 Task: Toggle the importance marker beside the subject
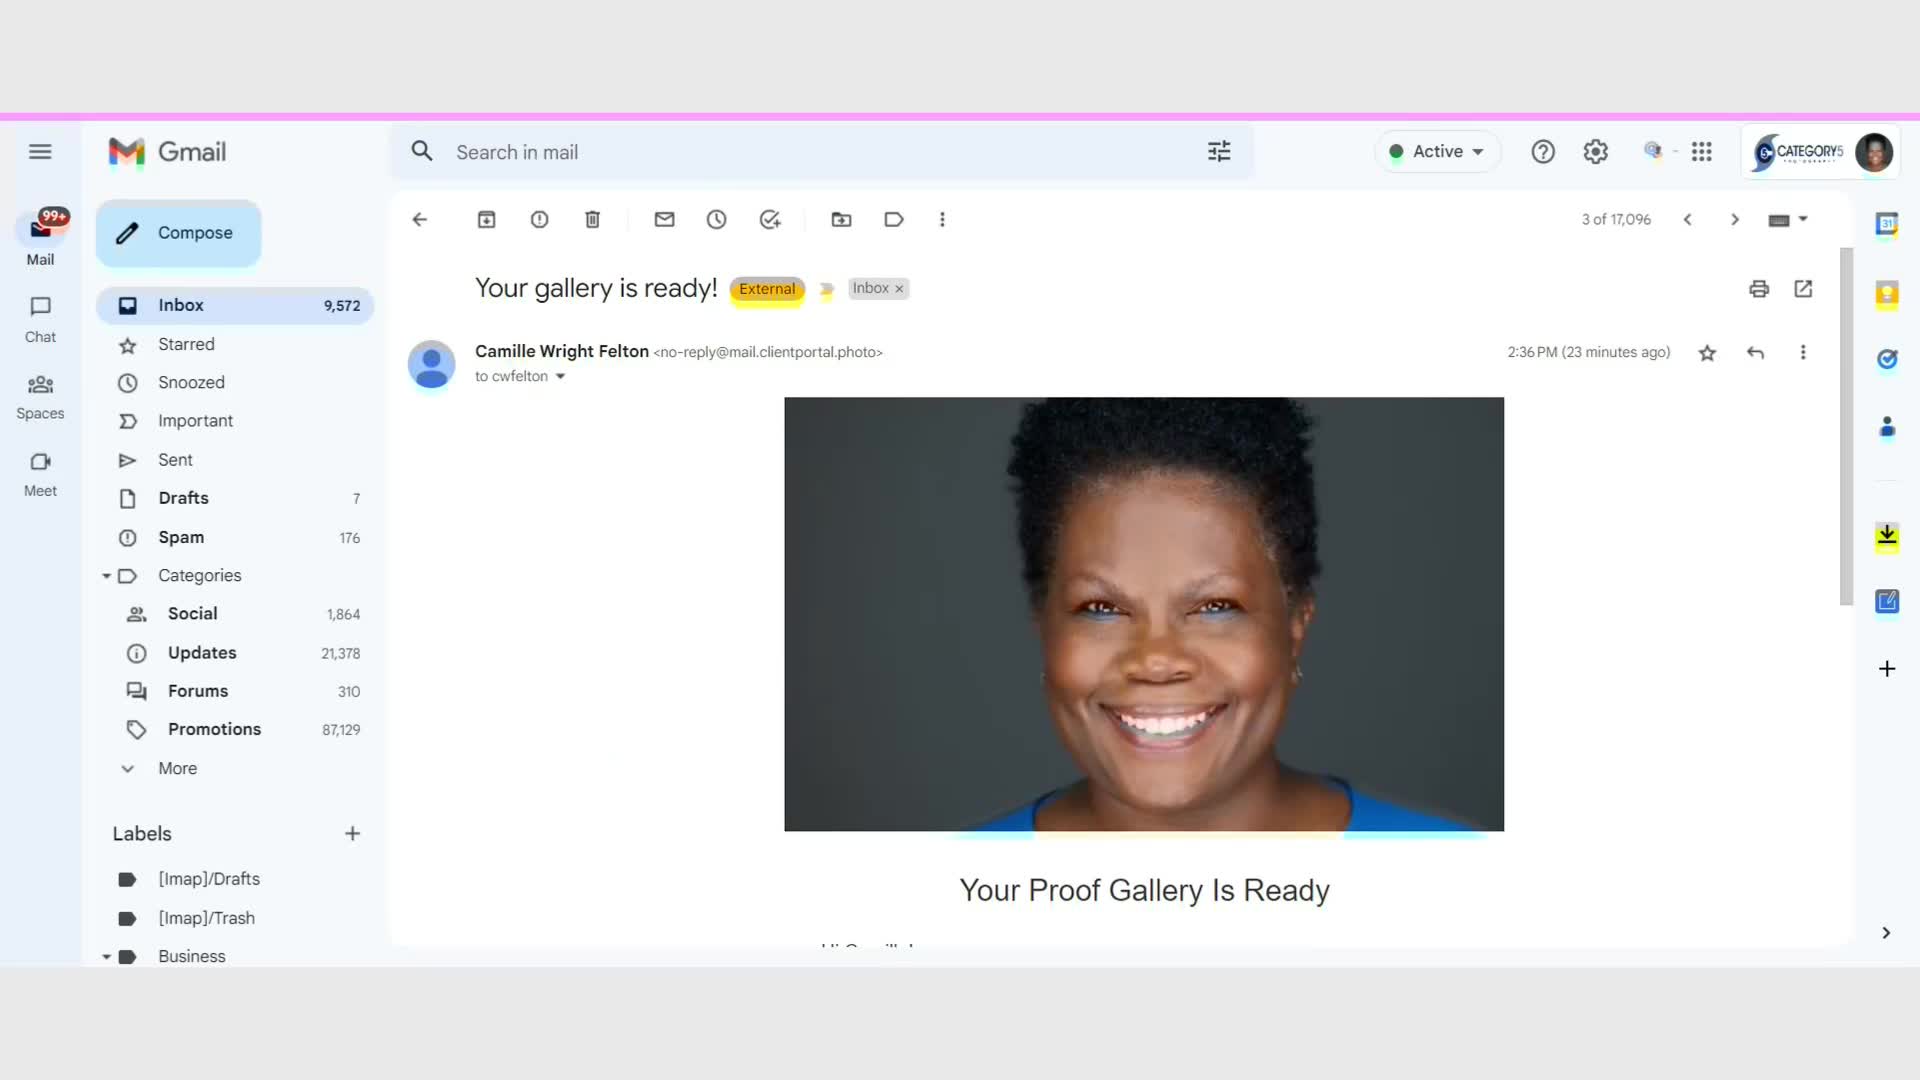coord(826,290)
